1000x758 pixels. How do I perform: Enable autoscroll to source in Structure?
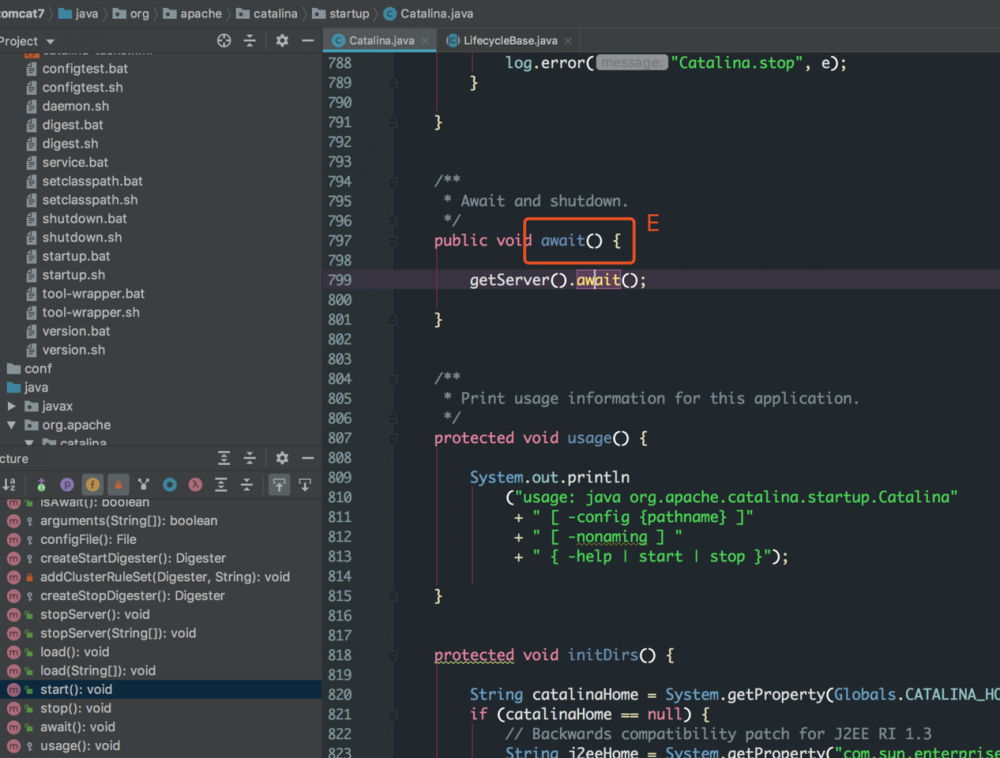click(x=279, y=485)
